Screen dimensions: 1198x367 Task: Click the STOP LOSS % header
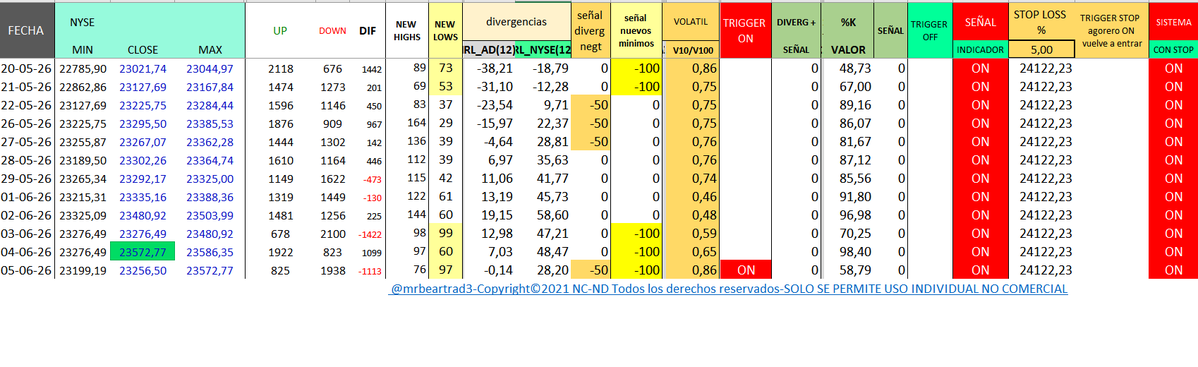coord(1041,21)
